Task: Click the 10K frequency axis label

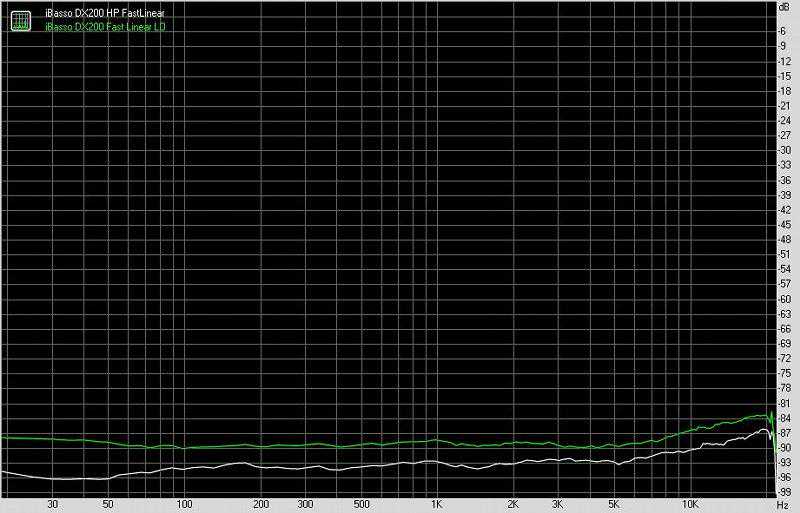Action: [x=689, y=505]
